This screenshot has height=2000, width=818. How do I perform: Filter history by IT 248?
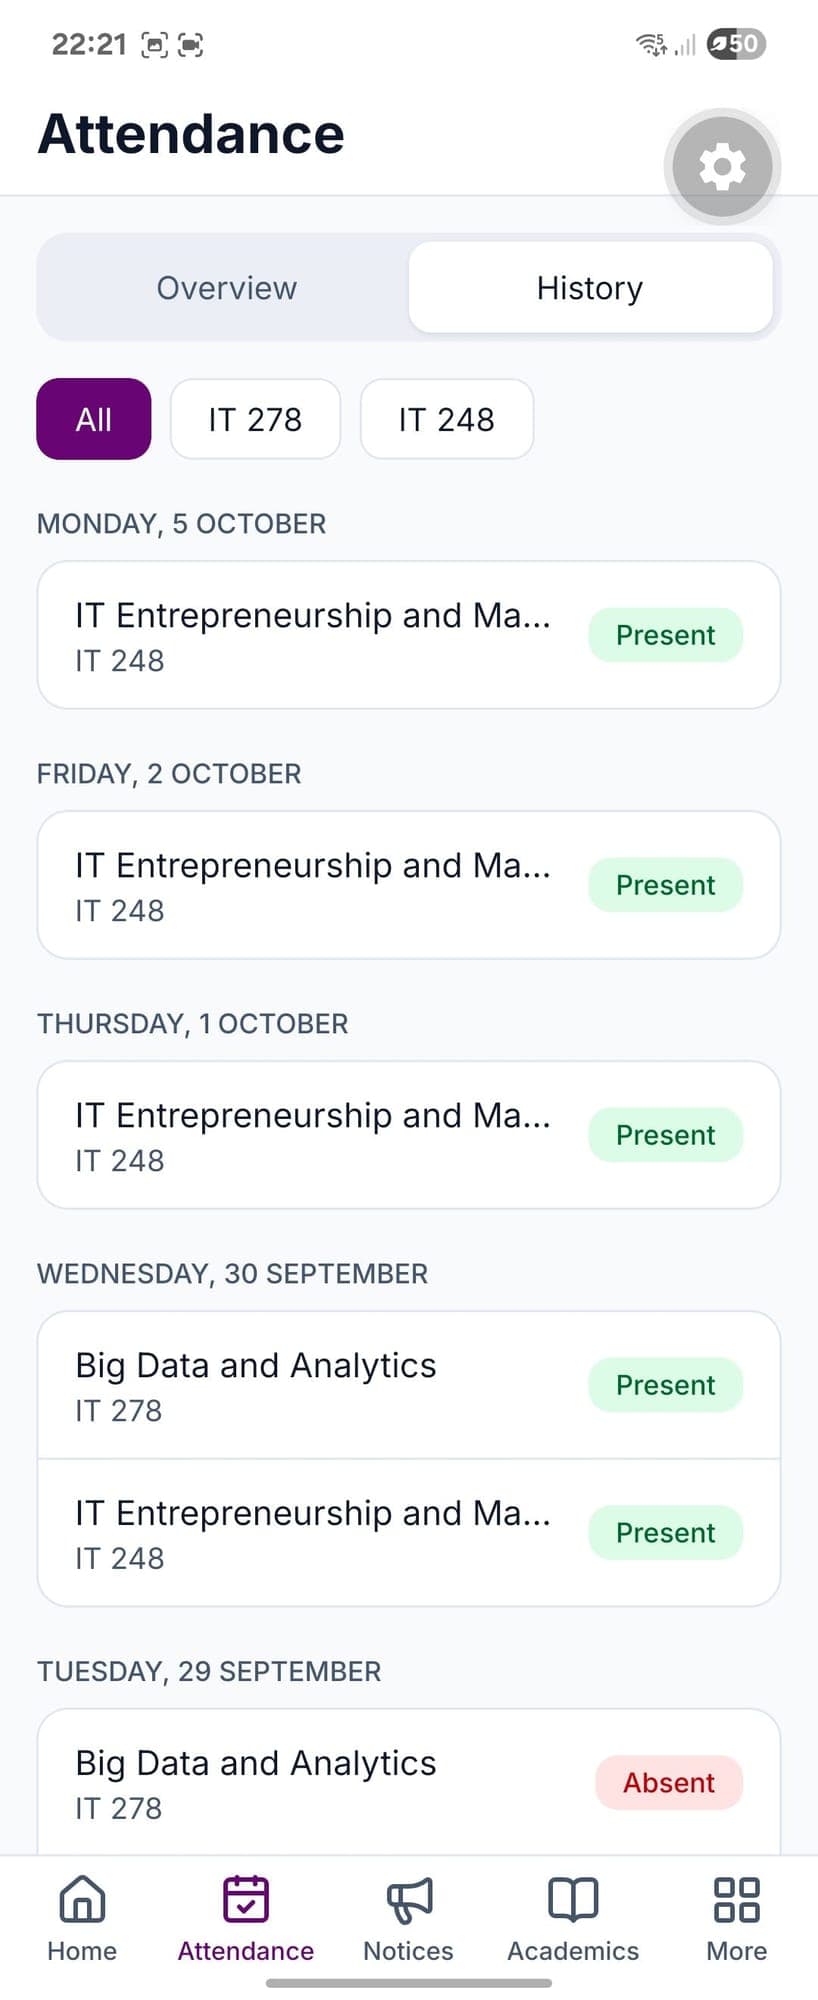click(x=446, y=419)
